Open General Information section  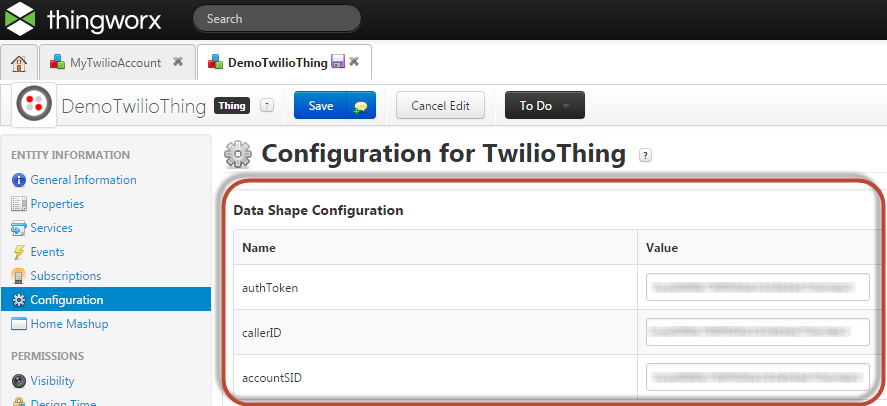[83, 180]
